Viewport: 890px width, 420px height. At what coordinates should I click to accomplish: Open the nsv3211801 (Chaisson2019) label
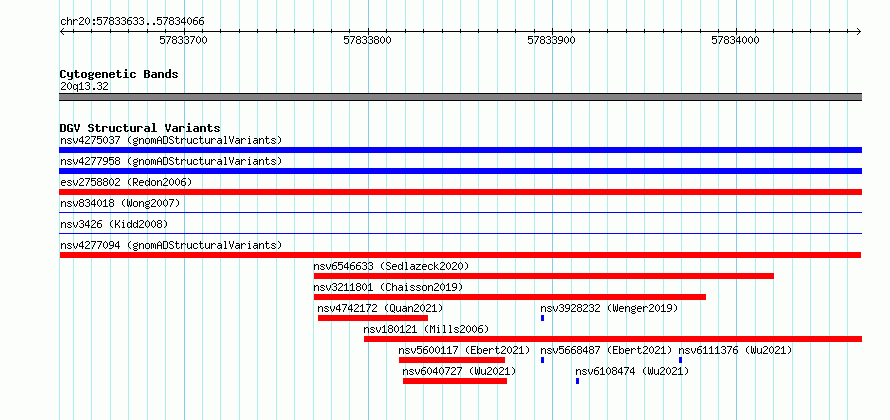coord(388,287)
